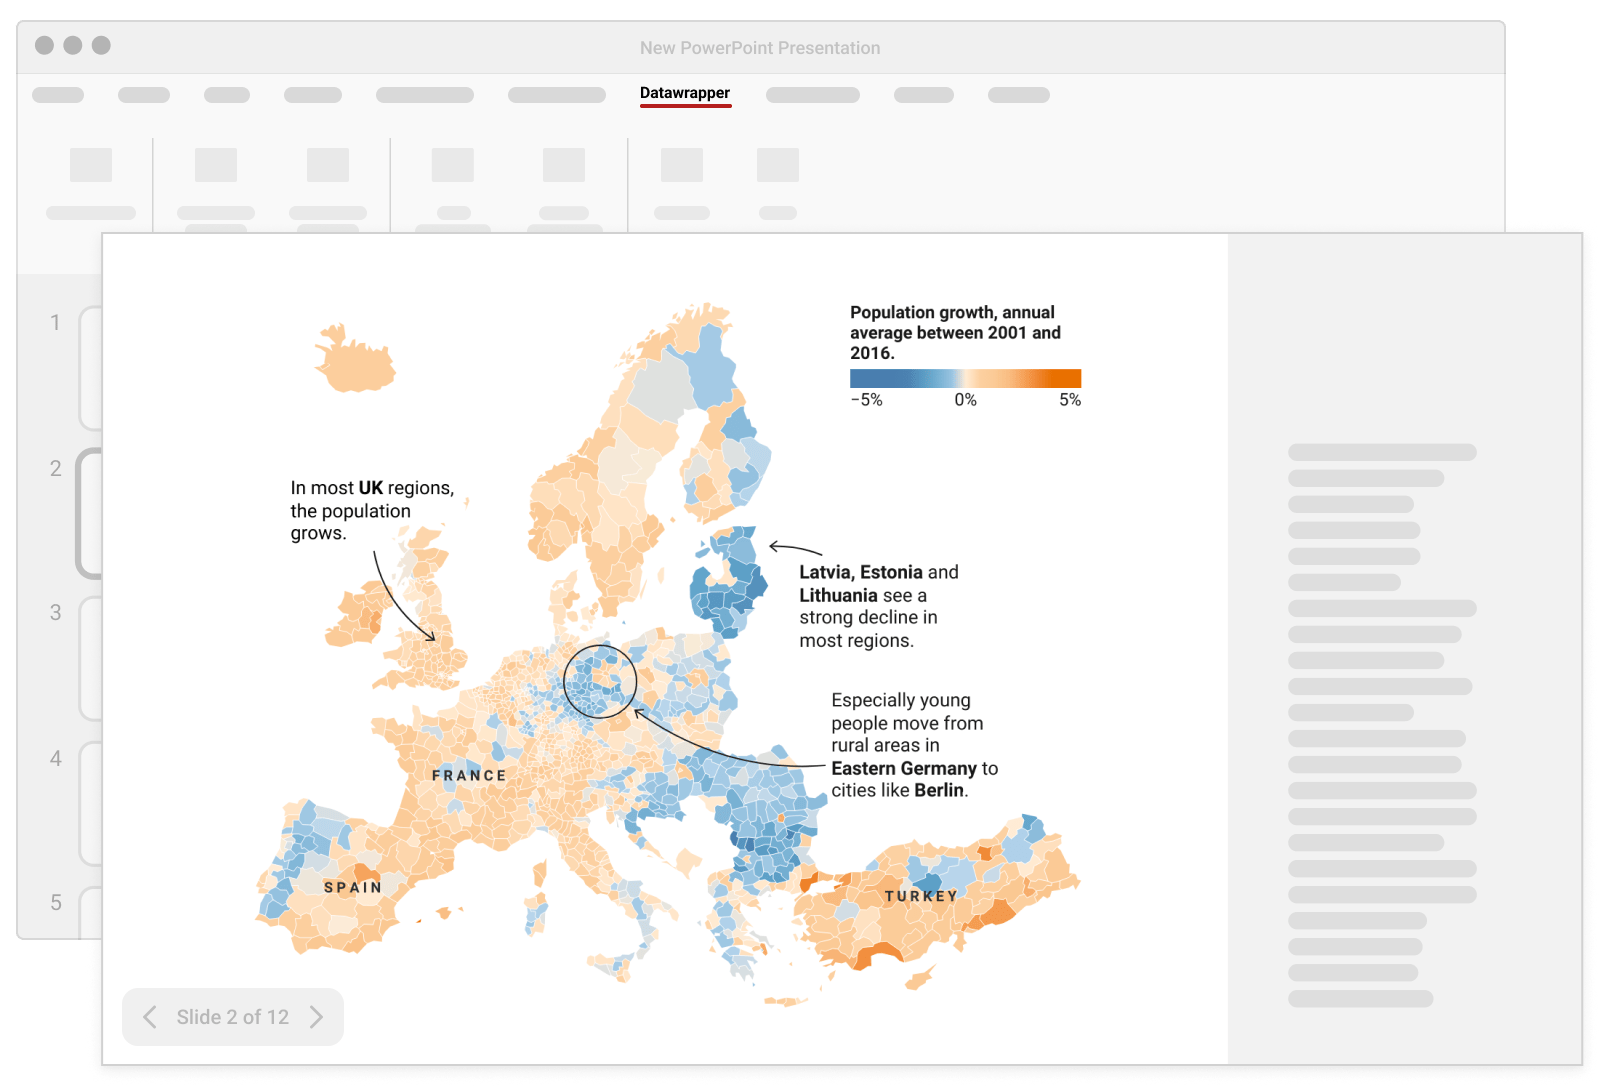
Task: Select the UK regions annotation text
Action: point(371,510)
